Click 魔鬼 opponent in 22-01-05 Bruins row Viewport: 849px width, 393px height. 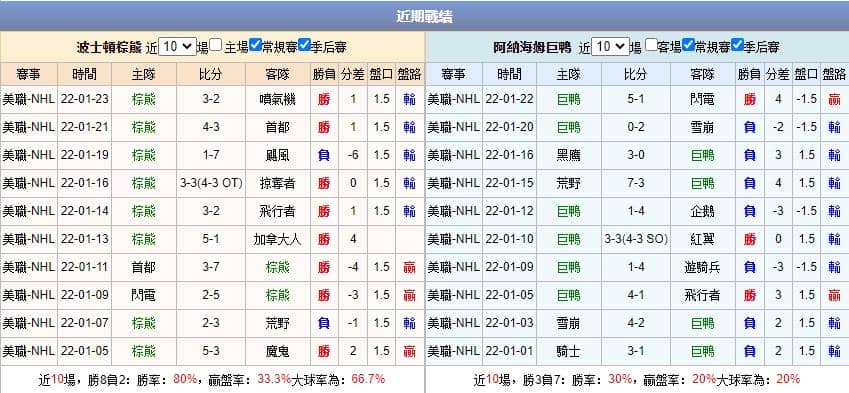tap(278, 352)
